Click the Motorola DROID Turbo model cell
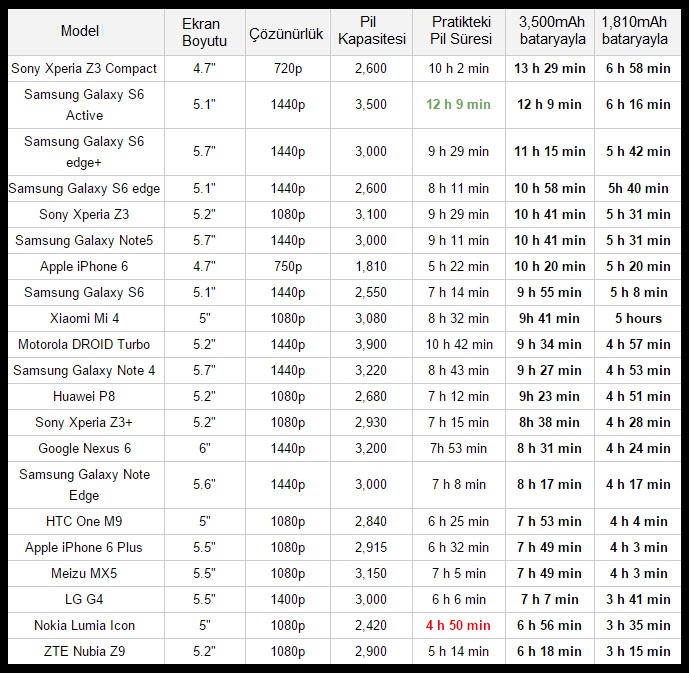Viewport: 690px width, 673px height. 84,344
